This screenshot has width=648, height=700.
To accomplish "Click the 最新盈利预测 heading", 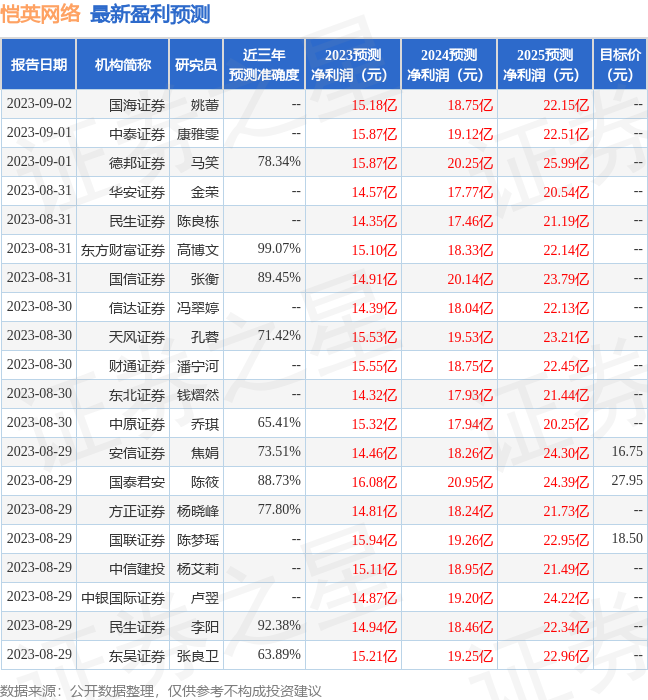I will 150,14.
